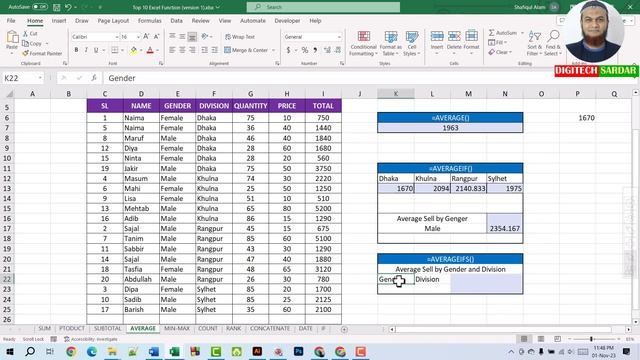Open Merge & Center dropdown arrow
The image size is (640, 360).
click(x=273, y=50)
